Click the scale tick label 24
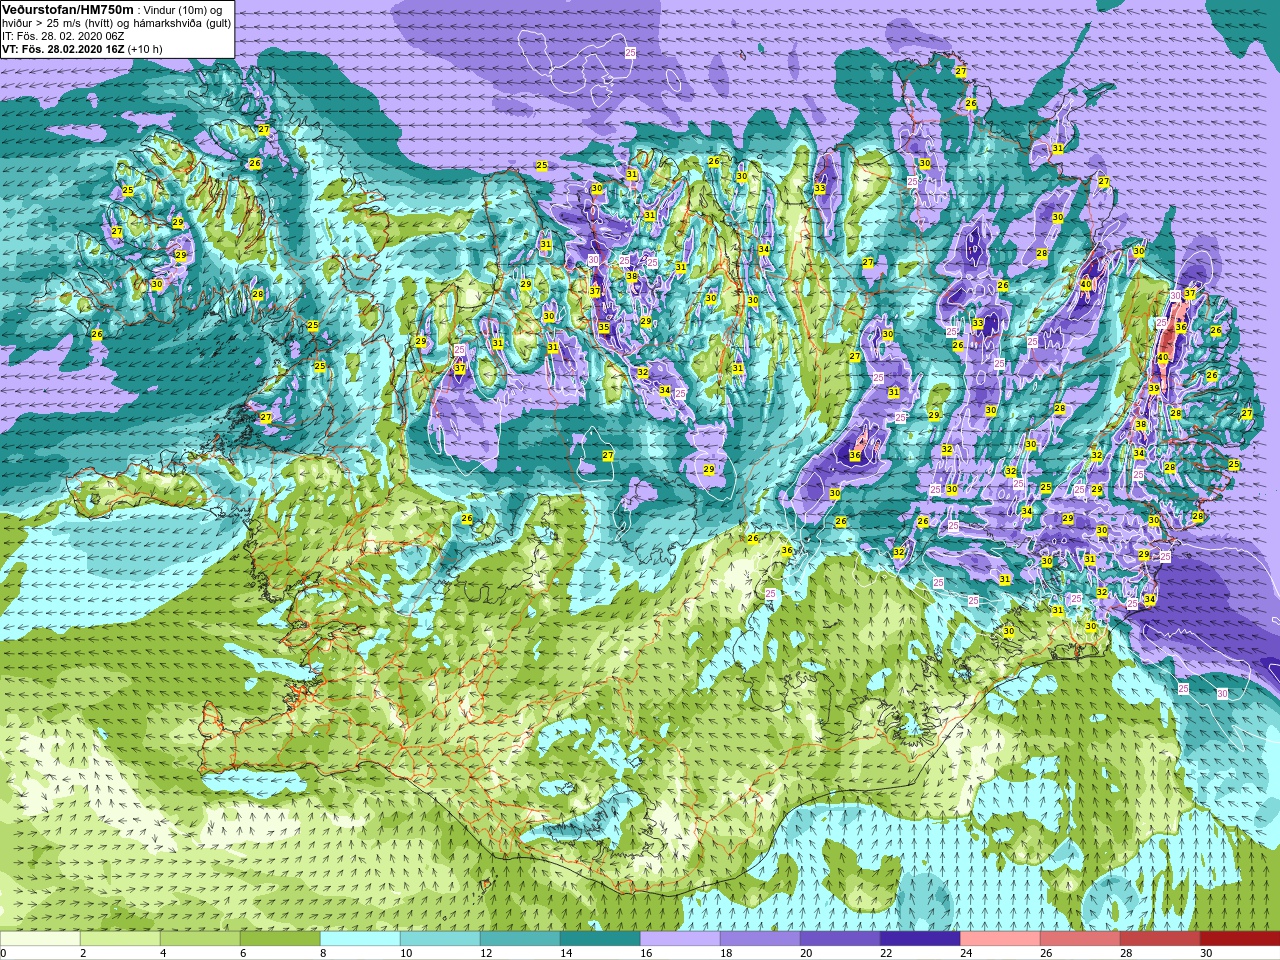 pos(966,954)
